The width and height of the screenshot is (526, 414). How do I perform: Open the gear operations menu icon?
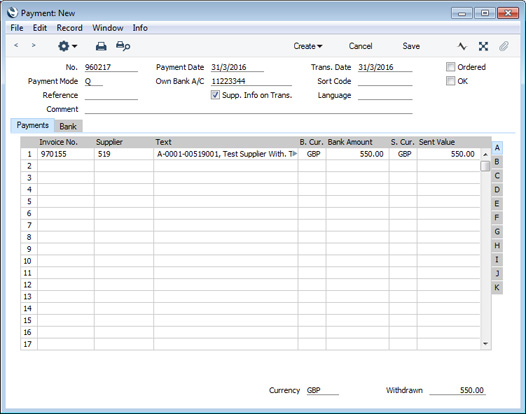67,46
